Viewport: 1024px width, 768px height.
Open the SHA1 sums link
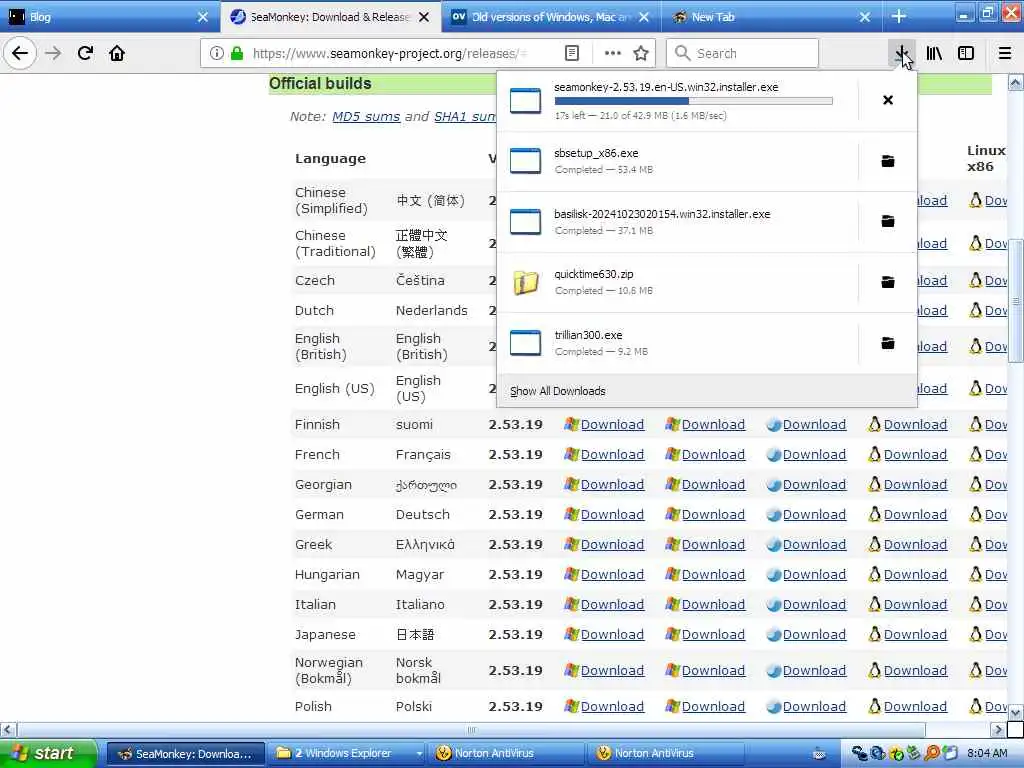click(x=465, y=116)
